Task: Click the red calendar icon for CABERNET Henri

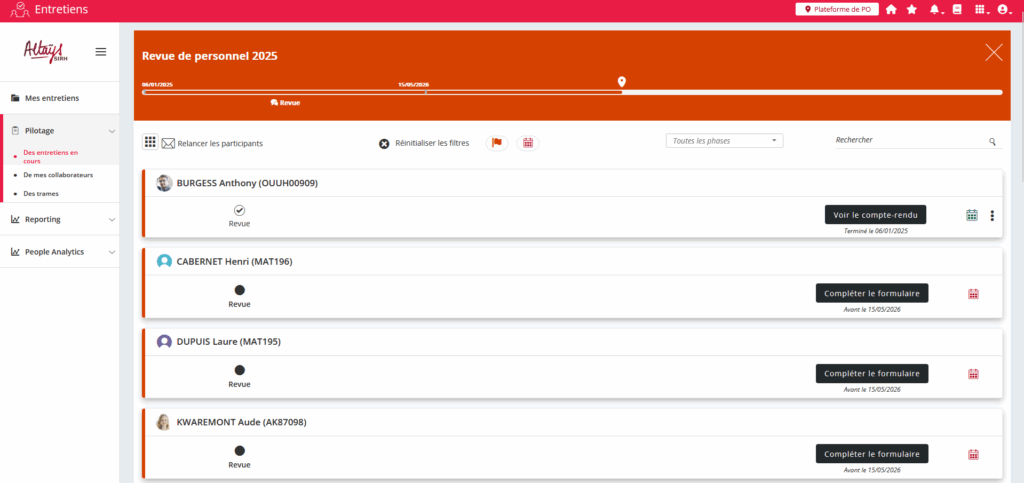Action: click(973, 294)
